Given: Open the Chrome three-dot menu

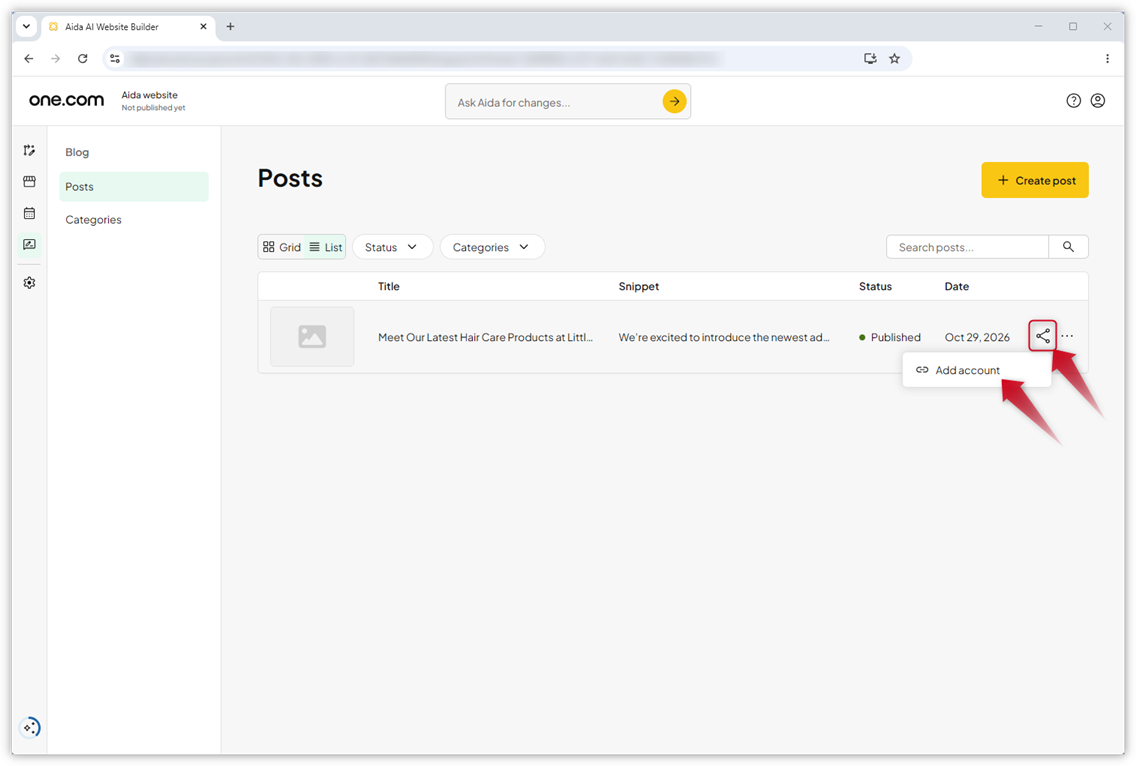Looking at the screenshot, I should point(1107,59).
